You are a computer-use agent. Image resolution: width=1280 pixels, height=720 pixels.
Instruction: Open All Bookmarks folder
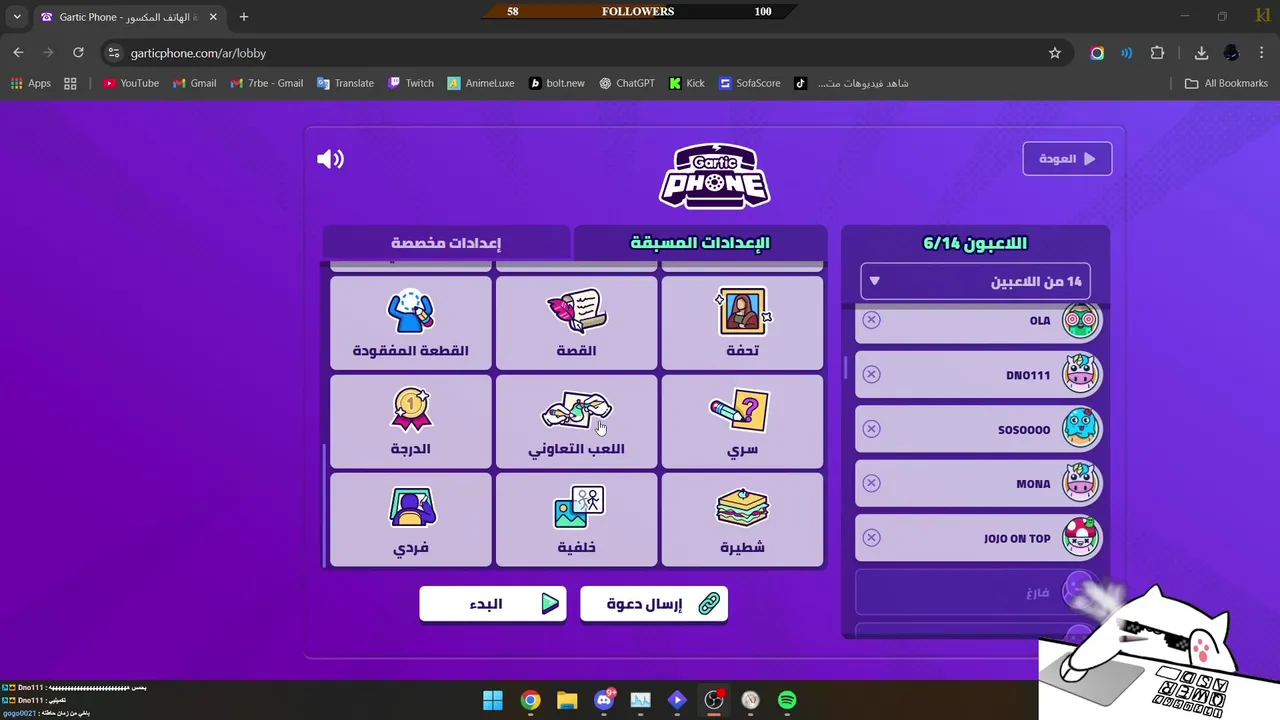[x=1226, y=83]
